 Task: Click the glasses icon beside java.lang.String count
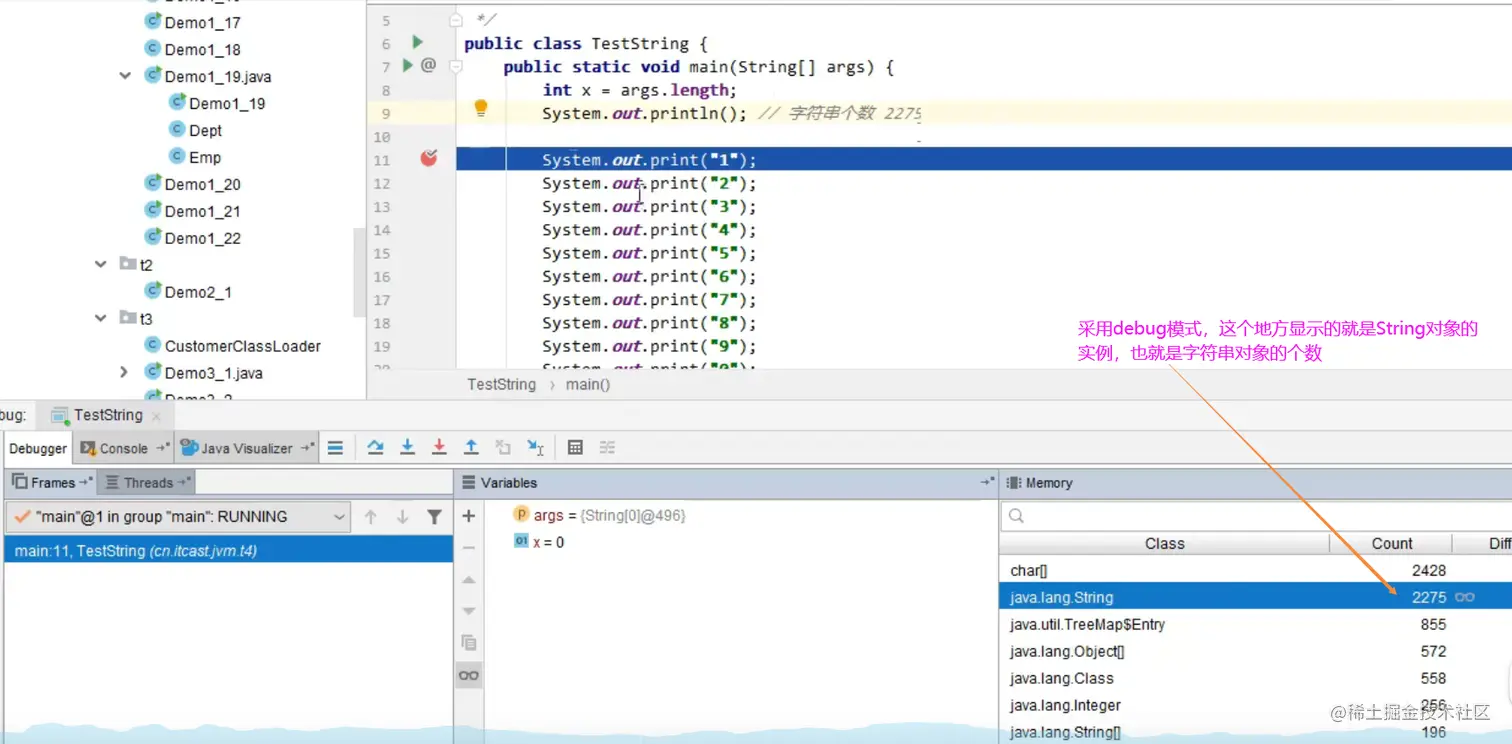[1465, 597]
